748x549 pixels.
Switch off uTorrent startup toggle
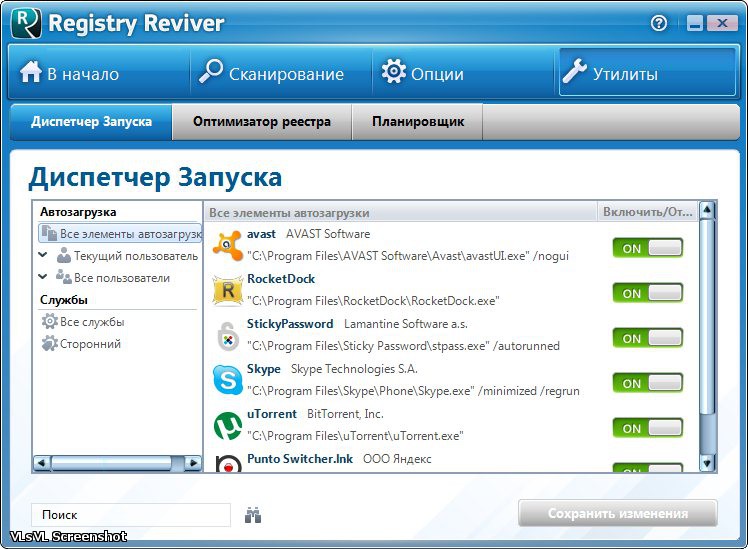648,428
